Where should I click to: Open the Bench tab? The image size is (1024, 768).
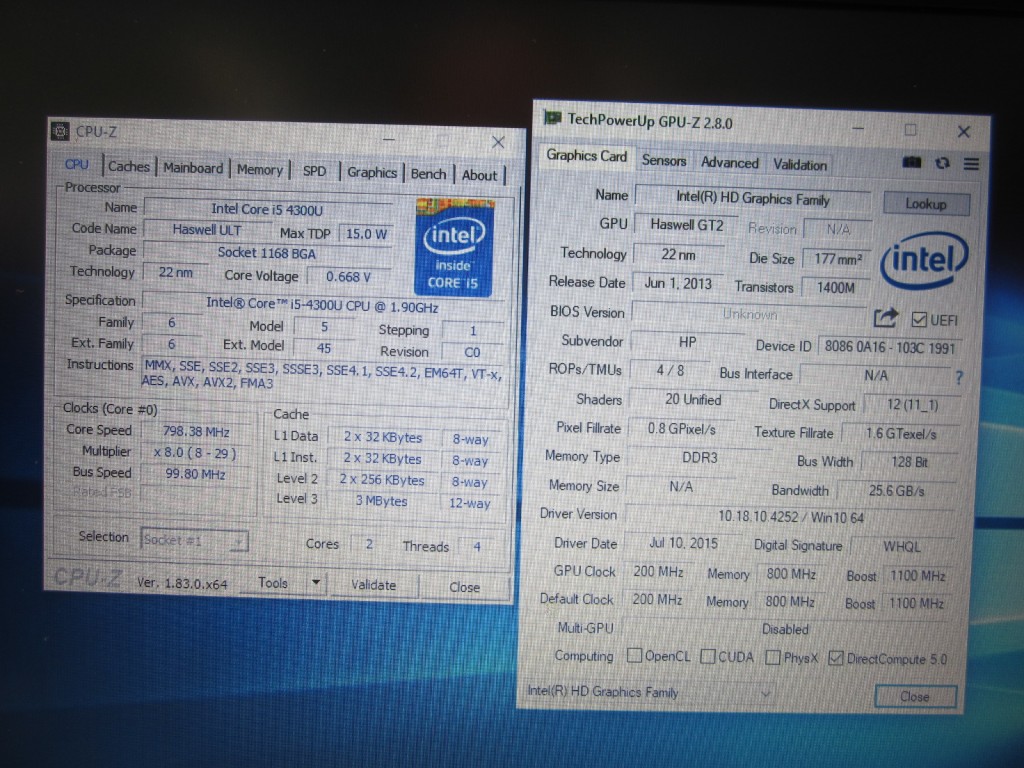click(x=428, y=174)
